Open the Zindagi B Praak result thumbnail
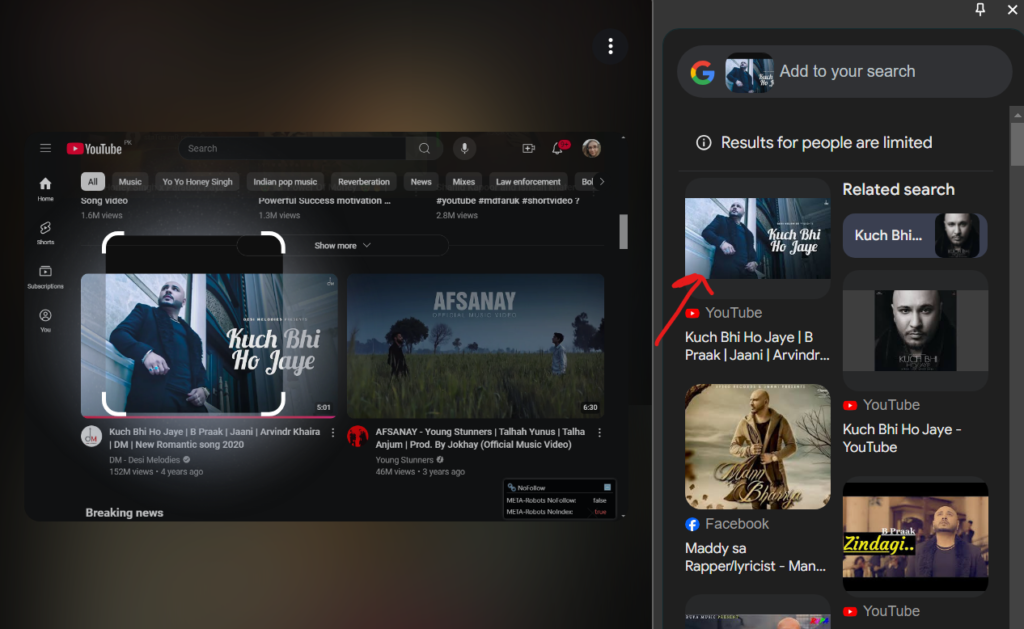Viewport: 1024px width, 629px height. (915, 536)
